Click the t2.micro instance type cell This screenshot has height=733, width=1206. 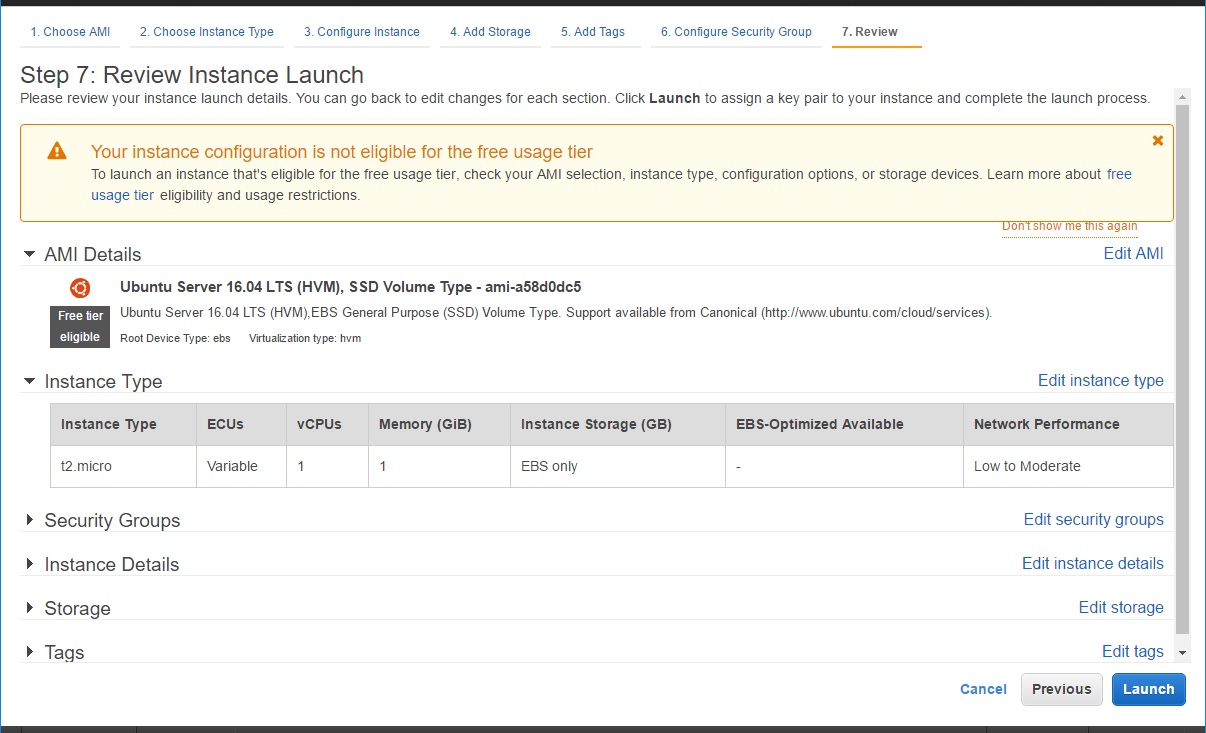tap(123, 466)
